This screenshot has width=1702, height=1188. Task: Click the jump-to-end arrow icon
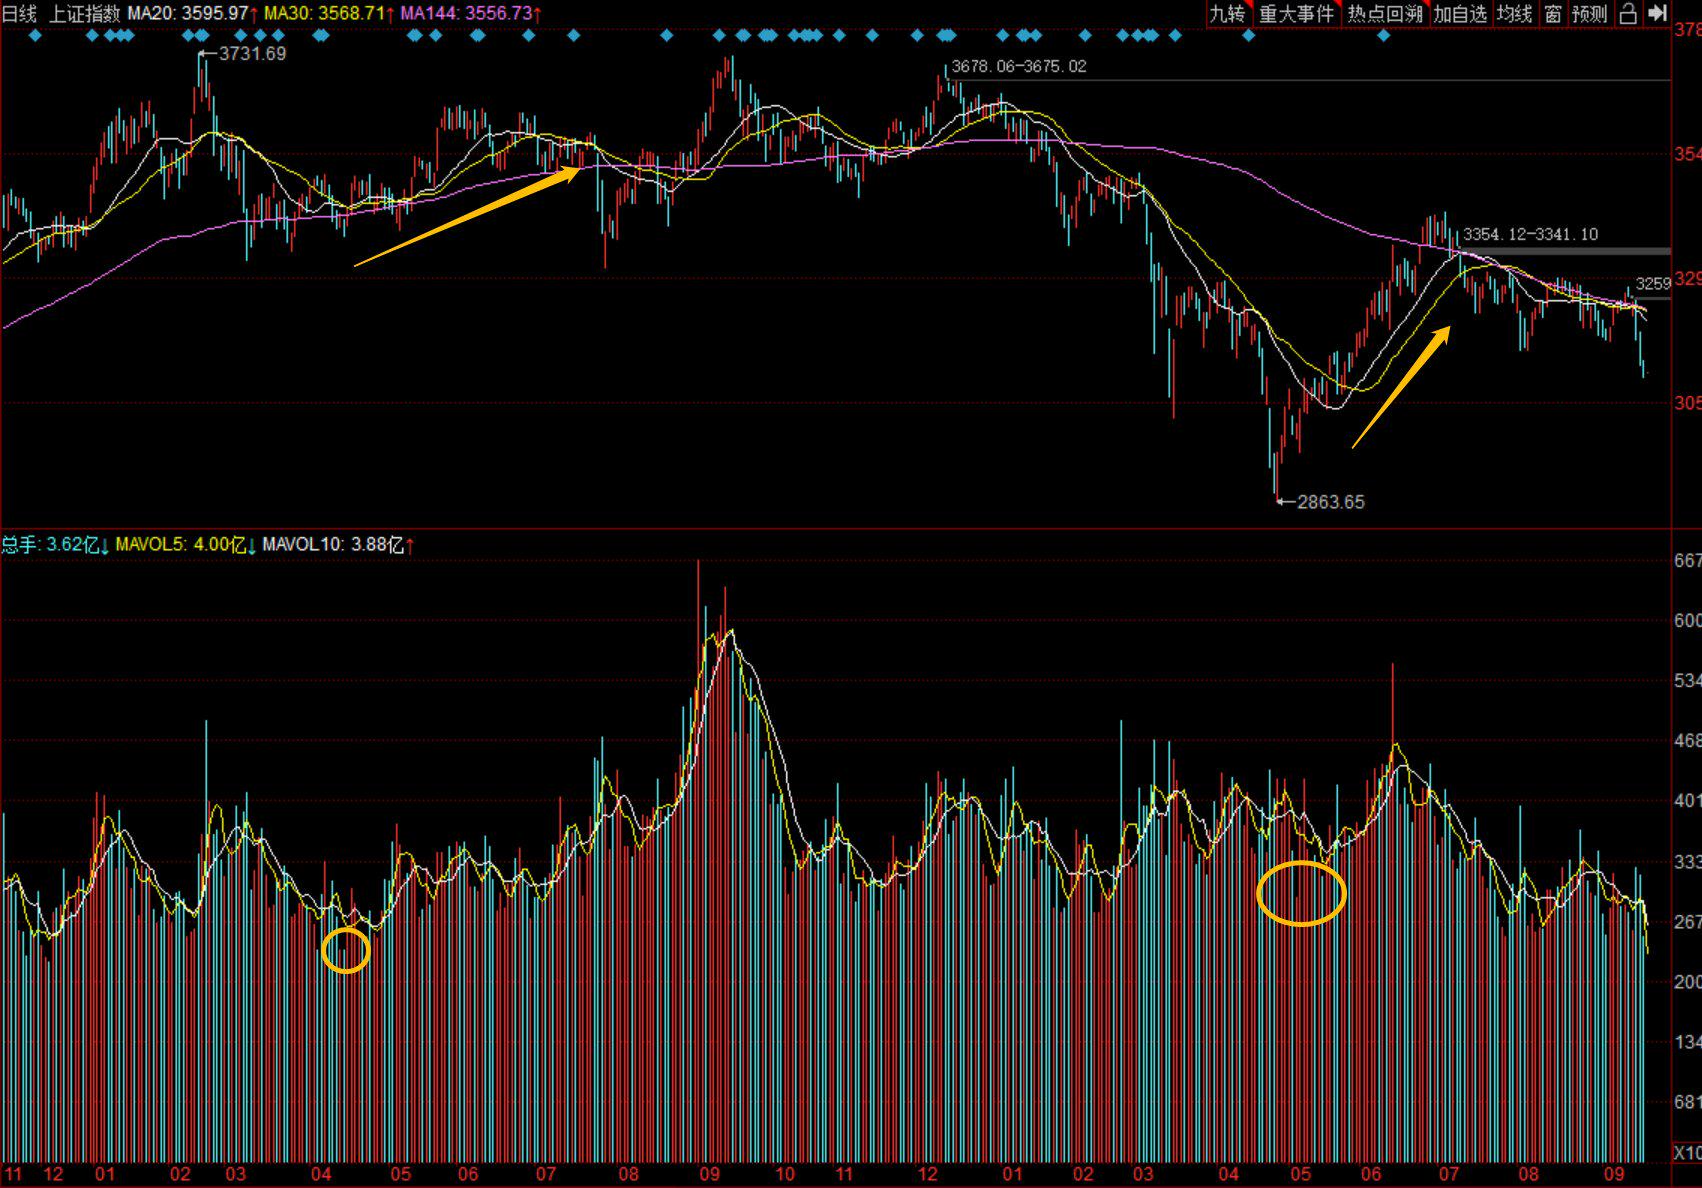(x=1658, y=13)
